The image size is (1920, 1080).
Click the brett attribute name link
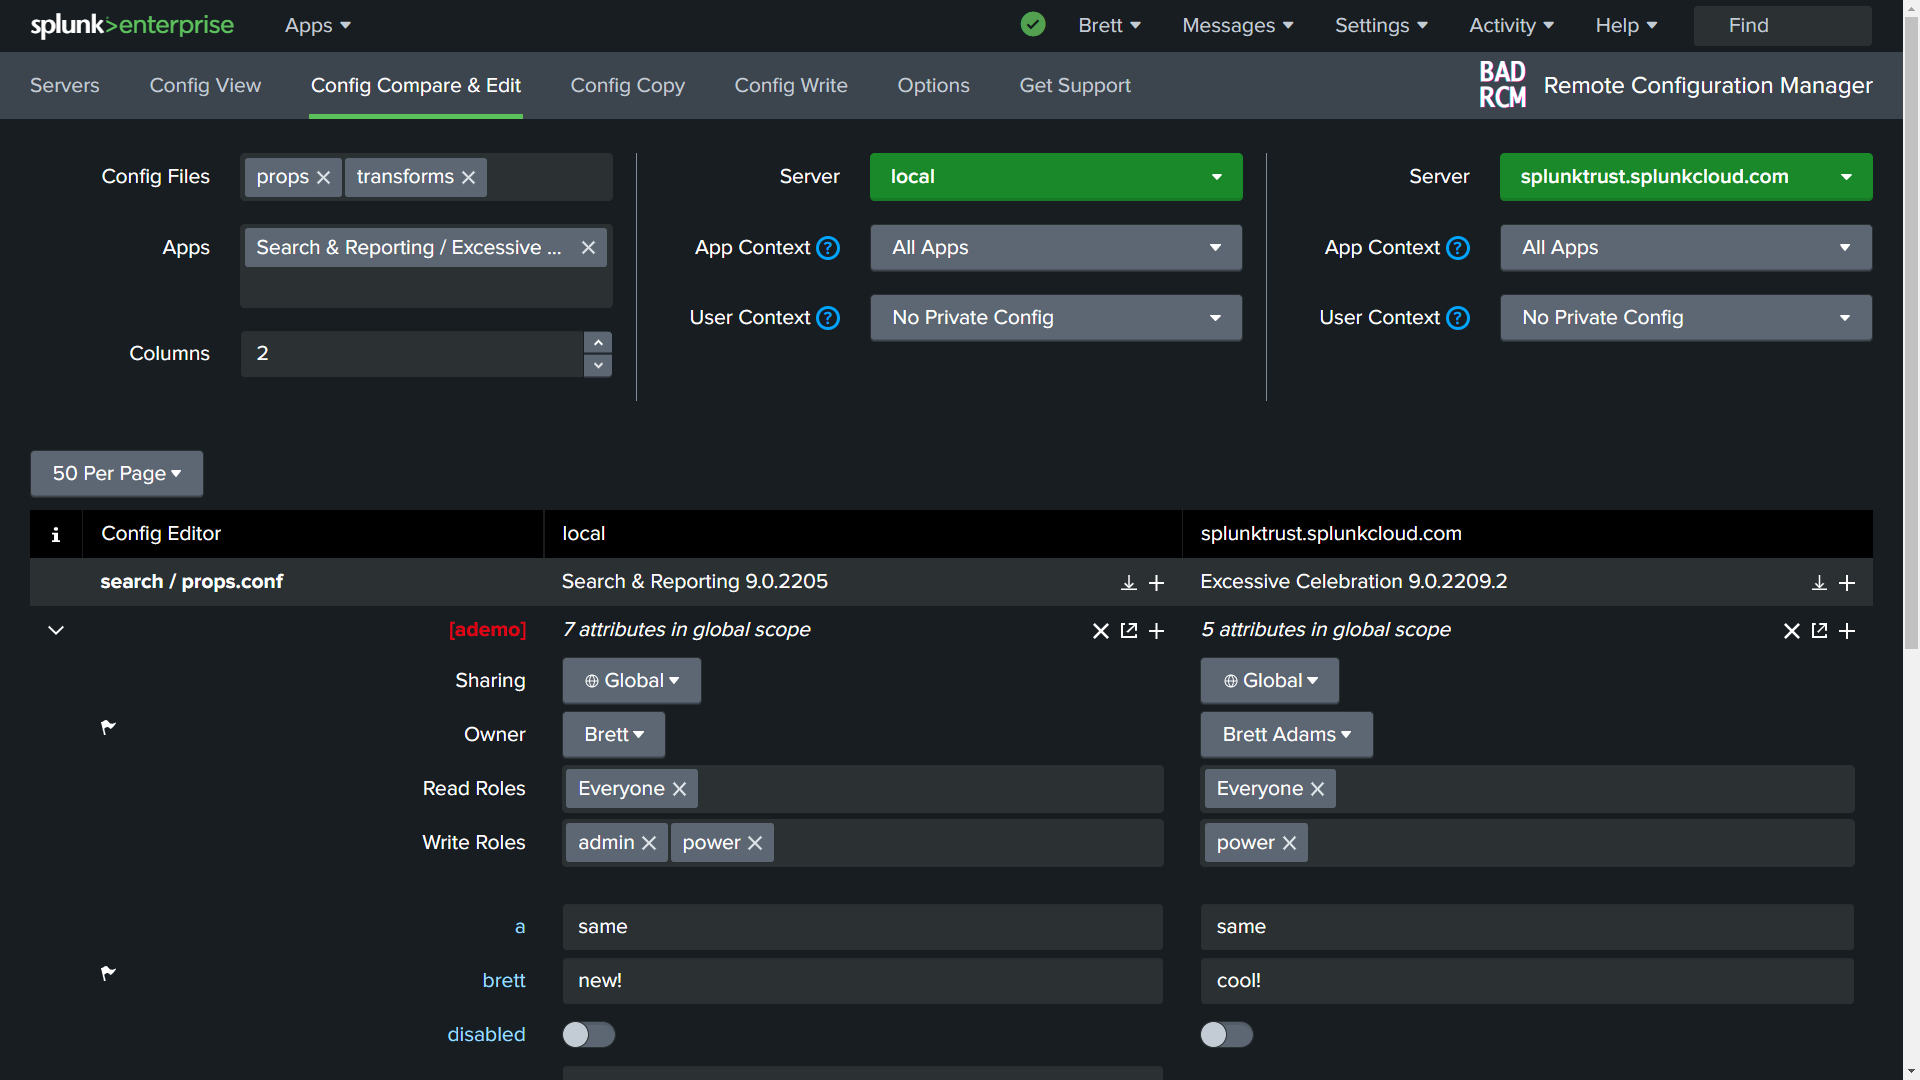503,981
